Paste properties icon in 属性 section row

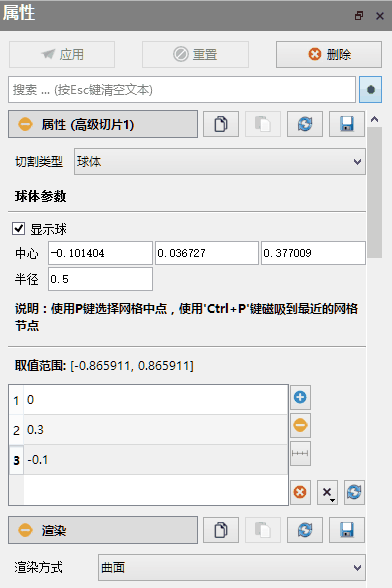(263, 124)
